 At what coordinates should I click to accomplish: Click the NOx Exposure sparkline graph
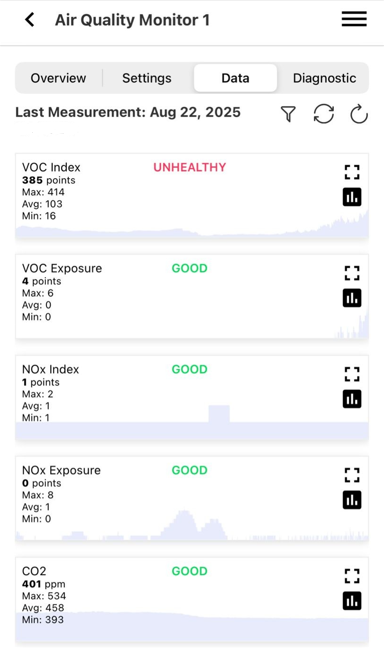(192, 525)
